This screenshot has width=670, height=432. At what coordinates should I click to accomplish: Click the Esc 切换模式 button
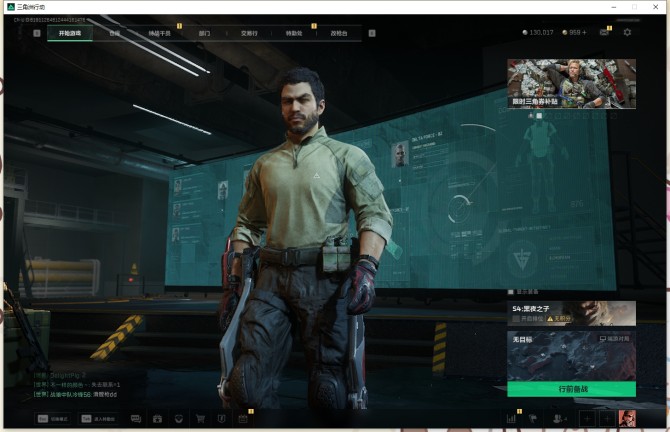[x=53, y=419]
